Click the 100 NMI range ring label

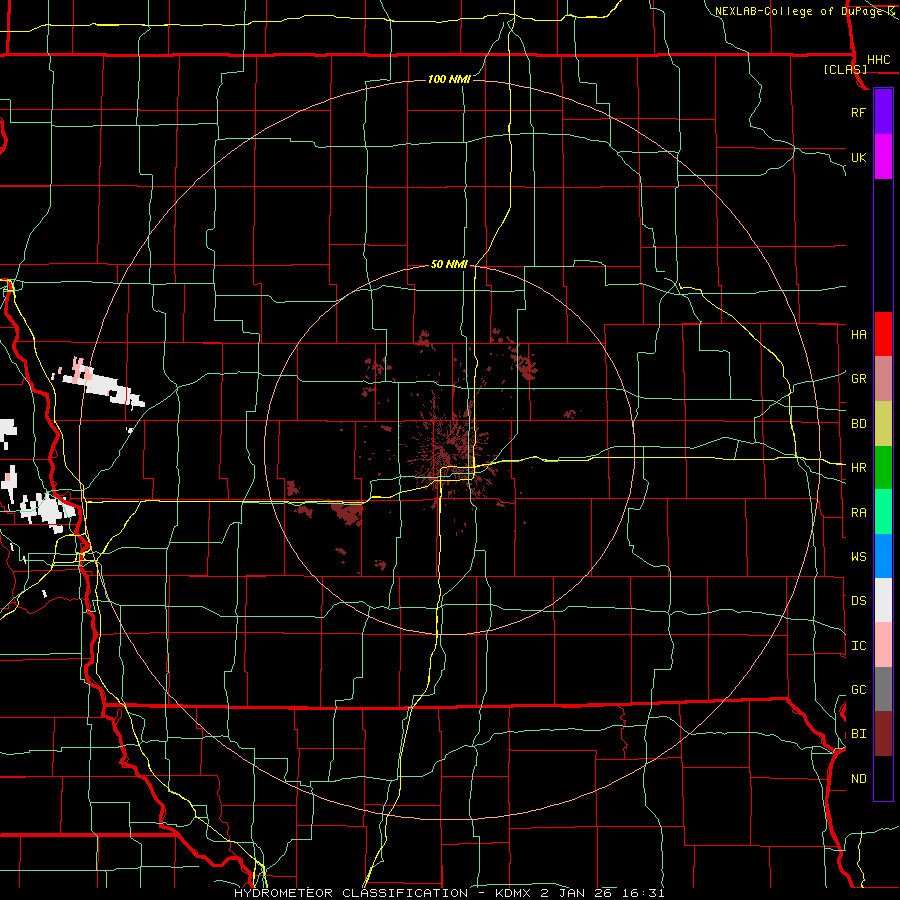(x=449, y=79)
